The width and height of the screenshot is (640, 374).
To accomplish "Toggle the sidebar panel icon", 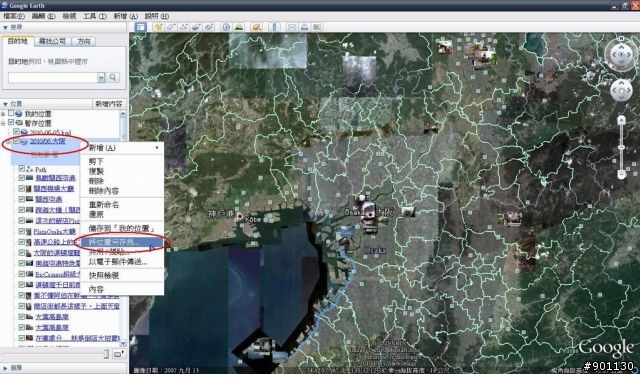I will pos(140,27).
